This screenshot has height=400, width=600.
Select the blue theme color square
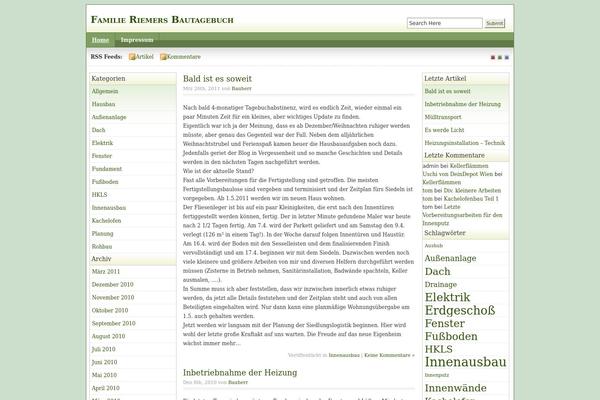506,57
